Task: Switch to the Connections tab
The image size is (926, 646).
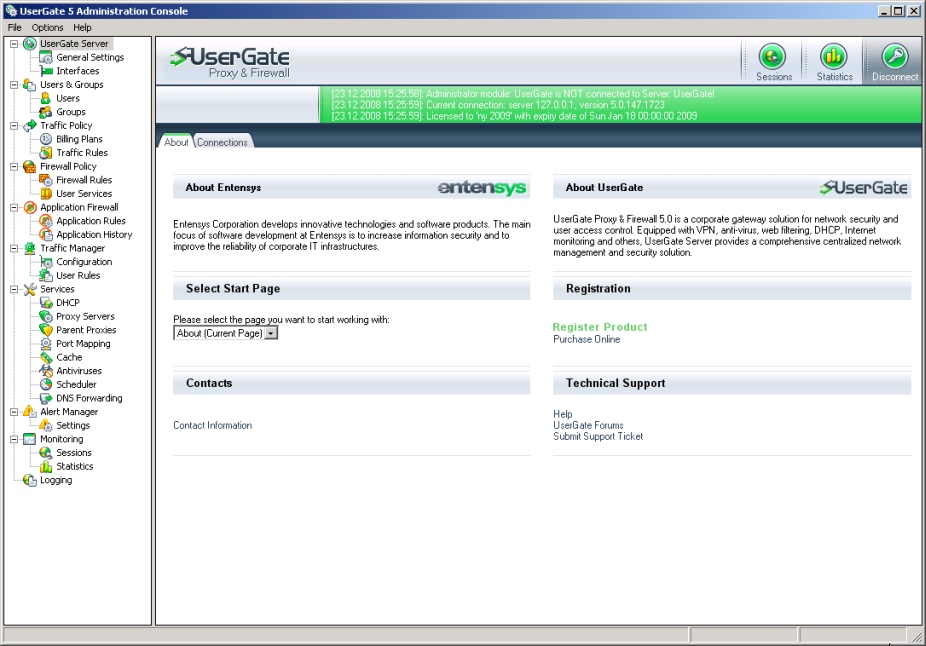Action: click(222, 142)
